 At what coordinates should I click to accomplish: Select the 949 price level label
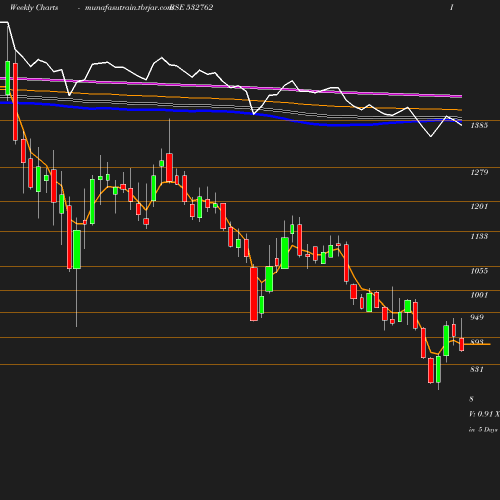[477, 317]
